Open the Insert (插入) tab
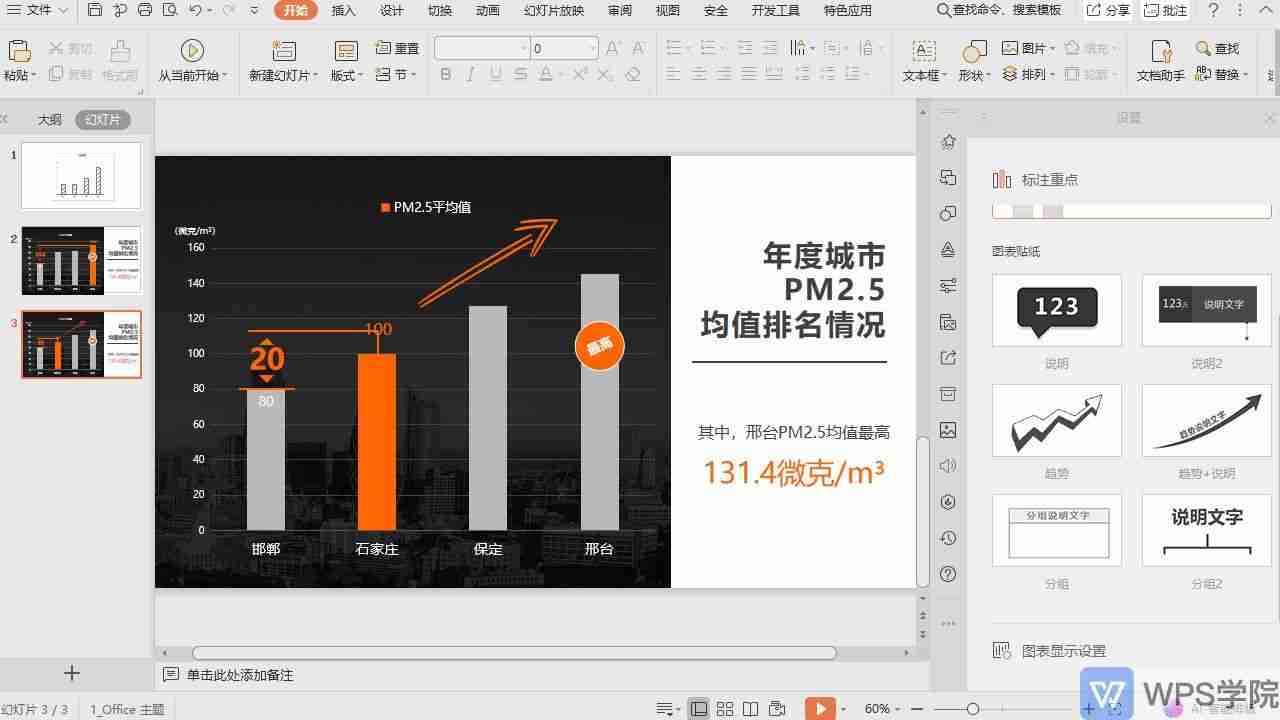The width and height of the screenshot is (1280, 720). [x=343, y=10]
